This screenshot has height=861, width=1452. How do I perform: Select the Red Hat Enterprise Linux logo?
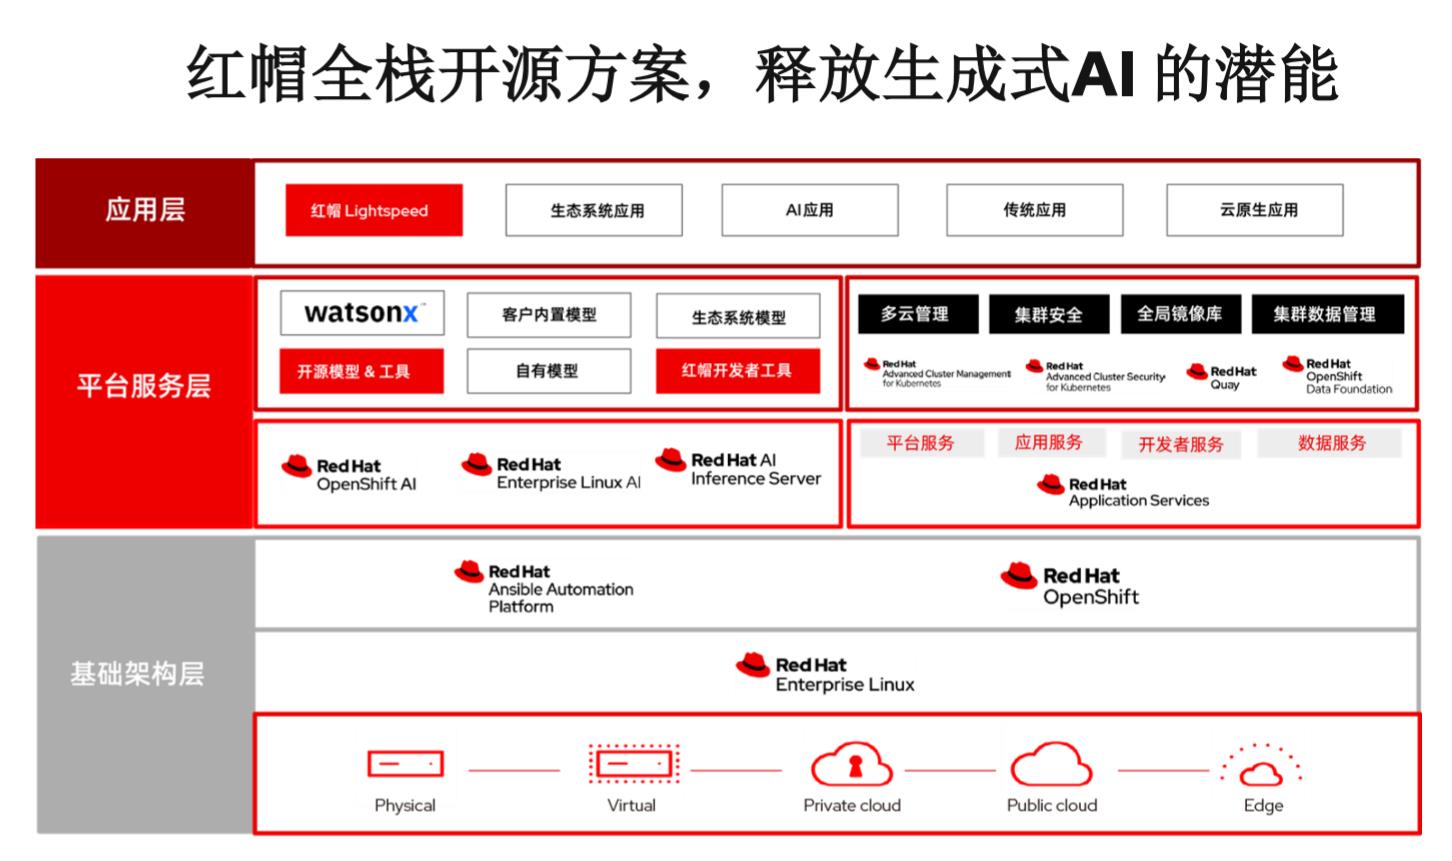coord(826,674)
